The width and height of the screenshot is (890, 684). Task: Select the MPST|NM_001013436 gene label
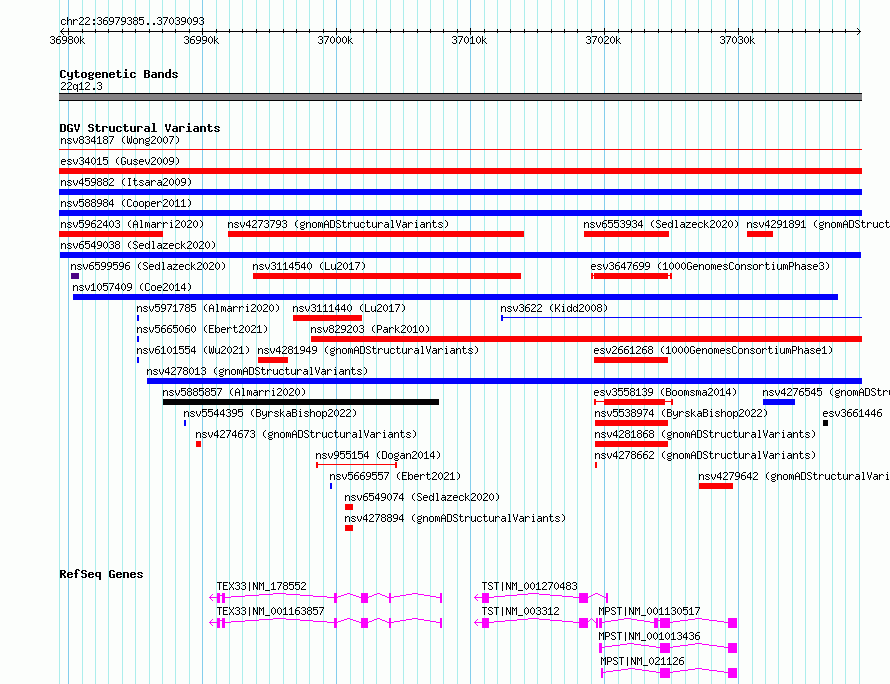[649, 636]
